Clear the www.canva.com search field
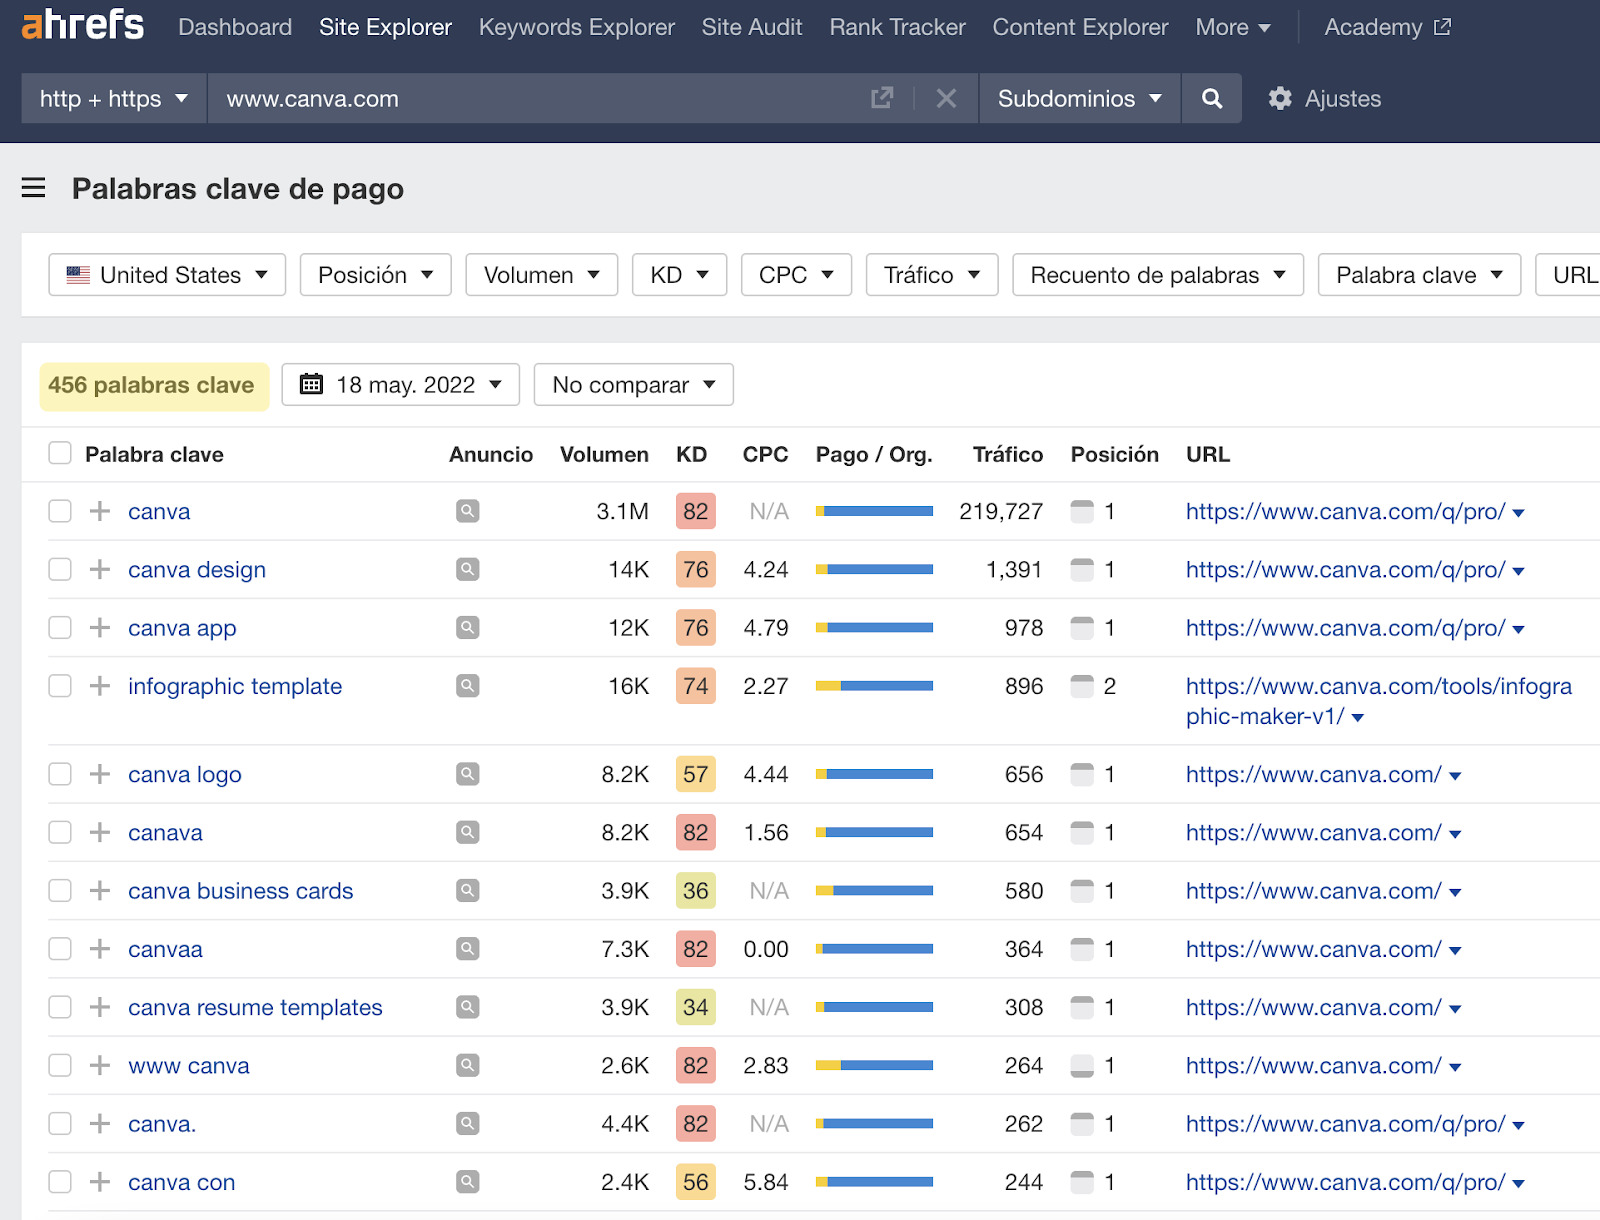Image resolution: width=1600 pixels, height=1220 pixels. [946, 98]
